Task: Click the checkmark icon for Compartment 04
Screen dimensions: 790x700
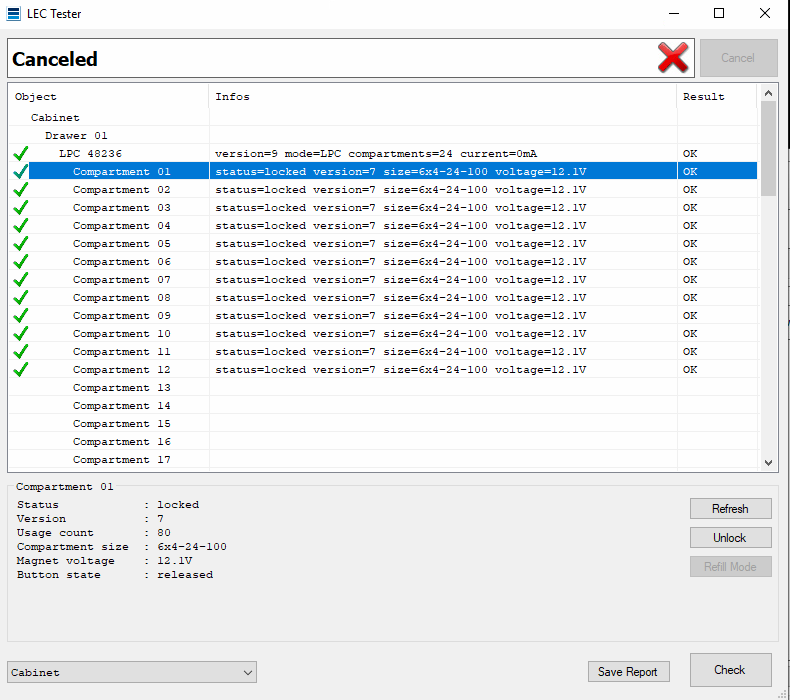Action: point(21,225)
